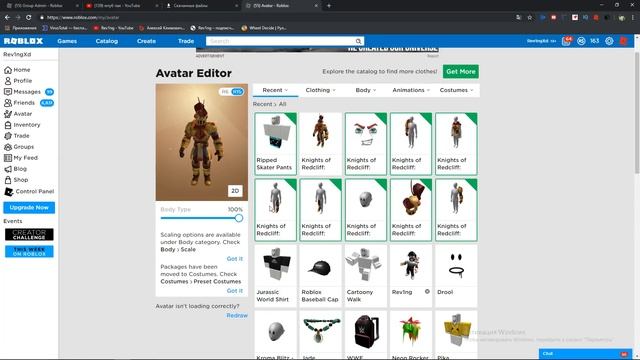Select the RevIng costume thumbnail

pyautogui.click(x=411, y=266)
